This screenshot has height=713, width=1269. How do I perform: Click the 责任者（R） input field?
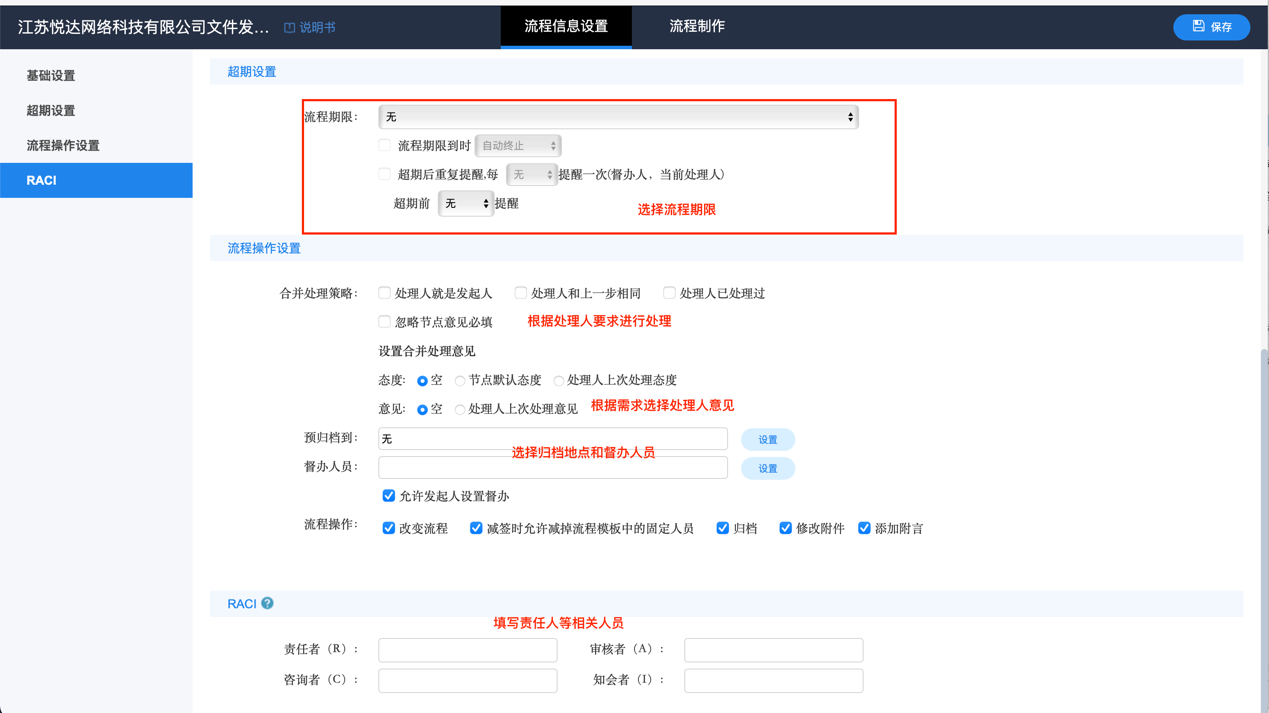pyautogui.click(x=467, y=649)
